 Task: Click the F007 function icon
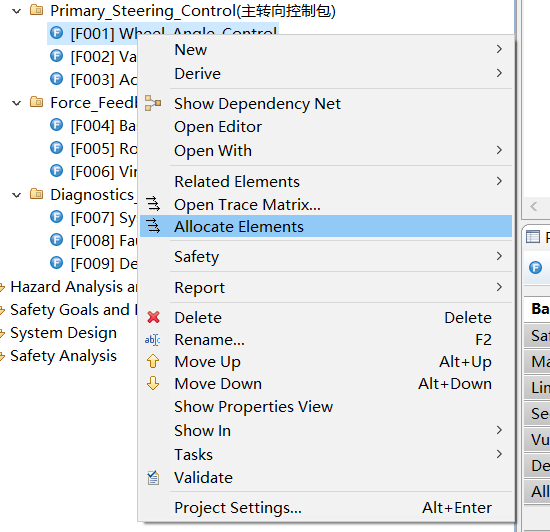click(x=56, y=217)
